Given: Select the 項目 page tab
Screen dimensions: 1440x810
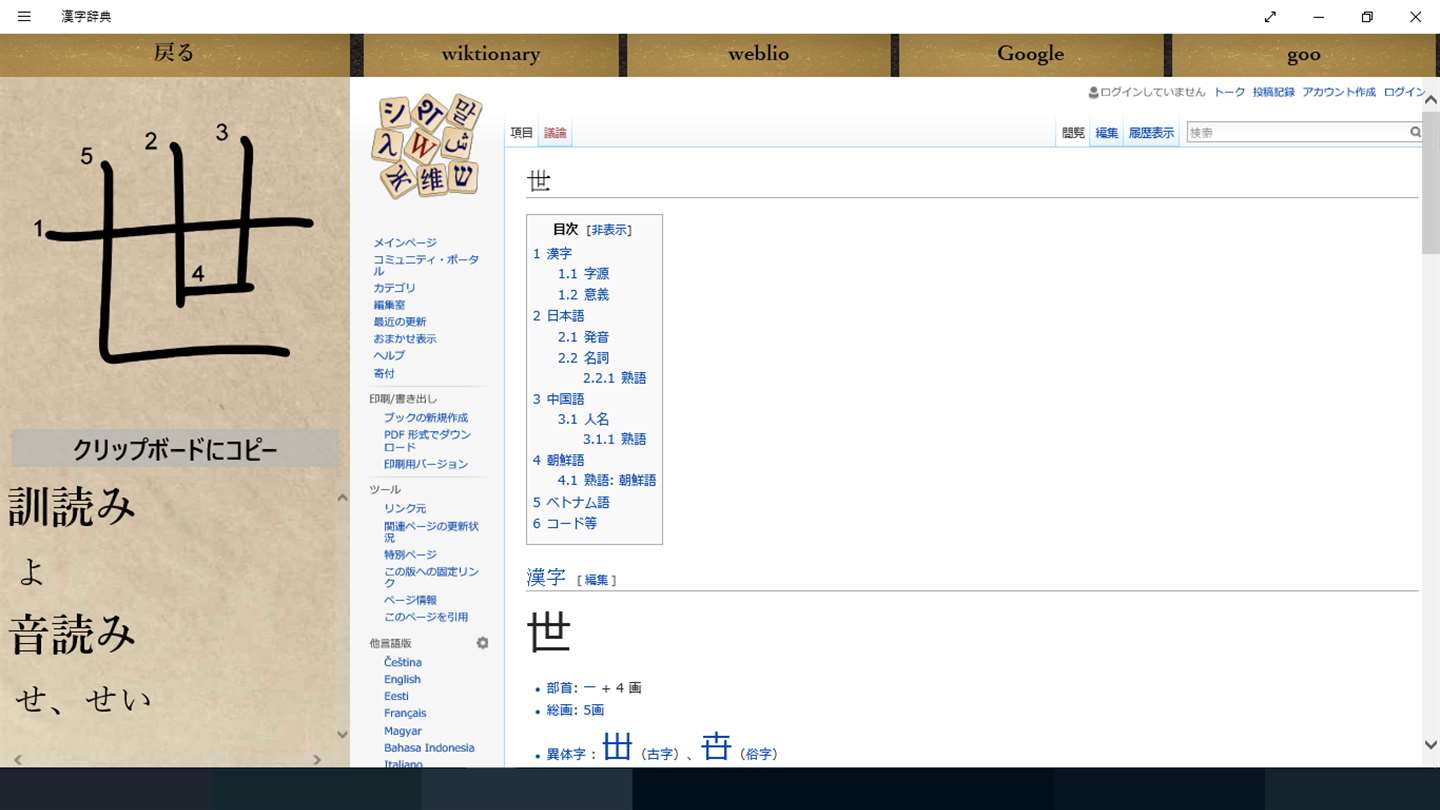Looking at the screenshot, I should coord(522,133).
